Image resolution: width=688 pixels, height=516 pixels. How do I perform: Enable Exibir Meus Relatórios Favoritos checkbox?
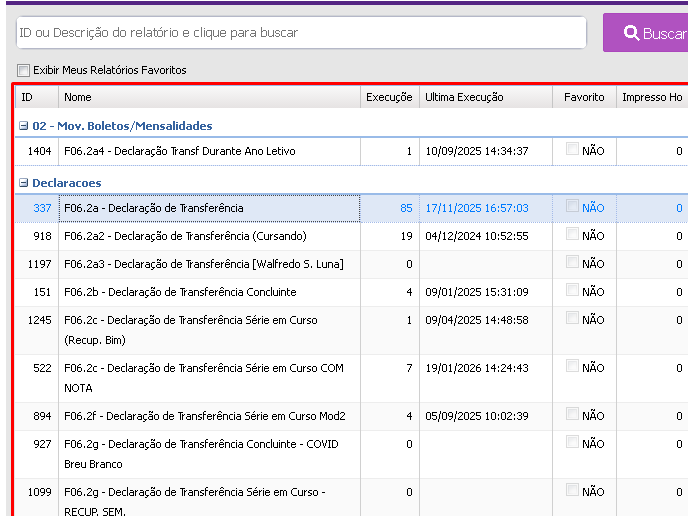coord(24,70)
